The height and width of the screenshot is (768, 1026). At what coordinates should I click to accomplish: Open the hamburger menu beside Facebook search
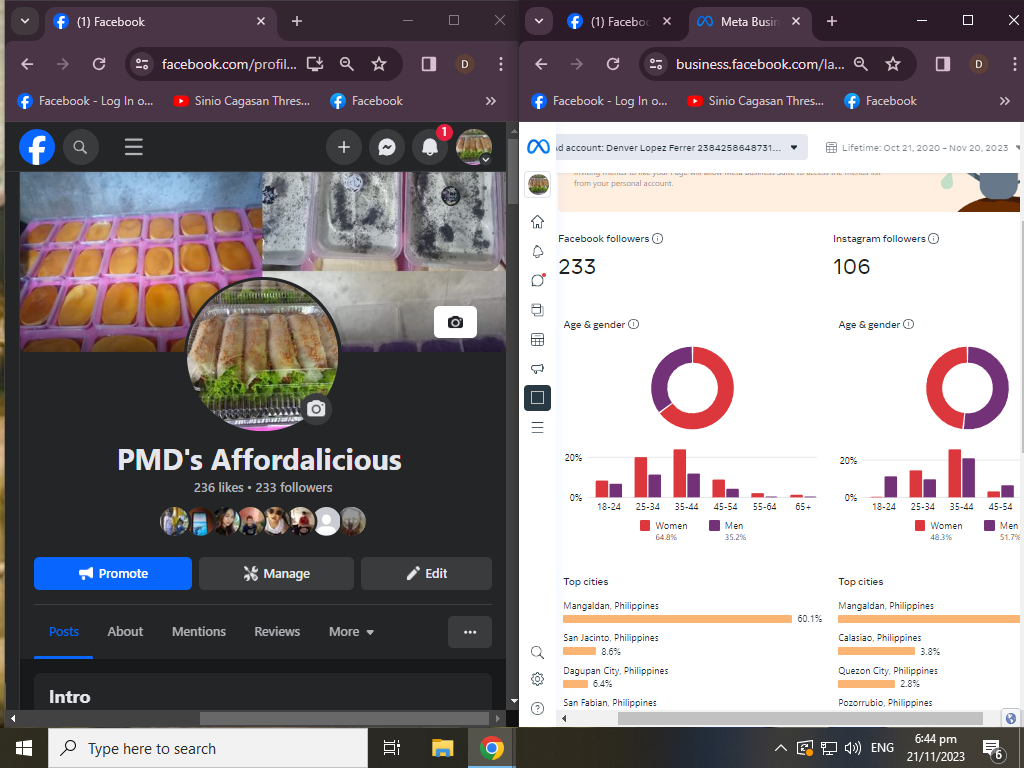(133, 147)
